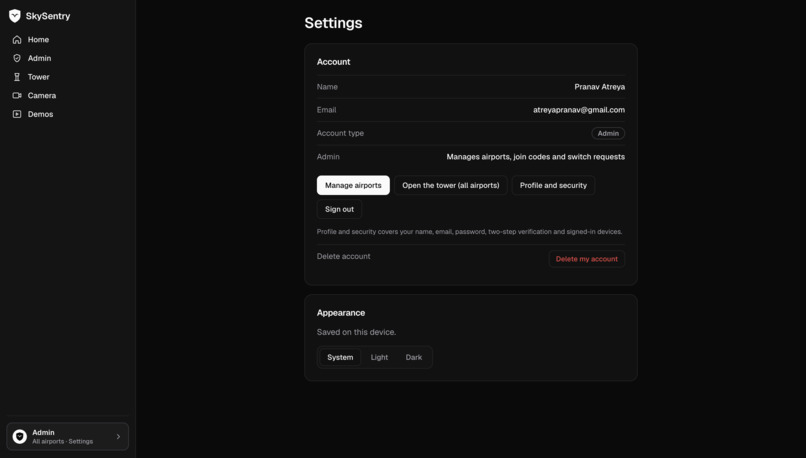Click Open the tower (all airports)

tap(451, 185)
